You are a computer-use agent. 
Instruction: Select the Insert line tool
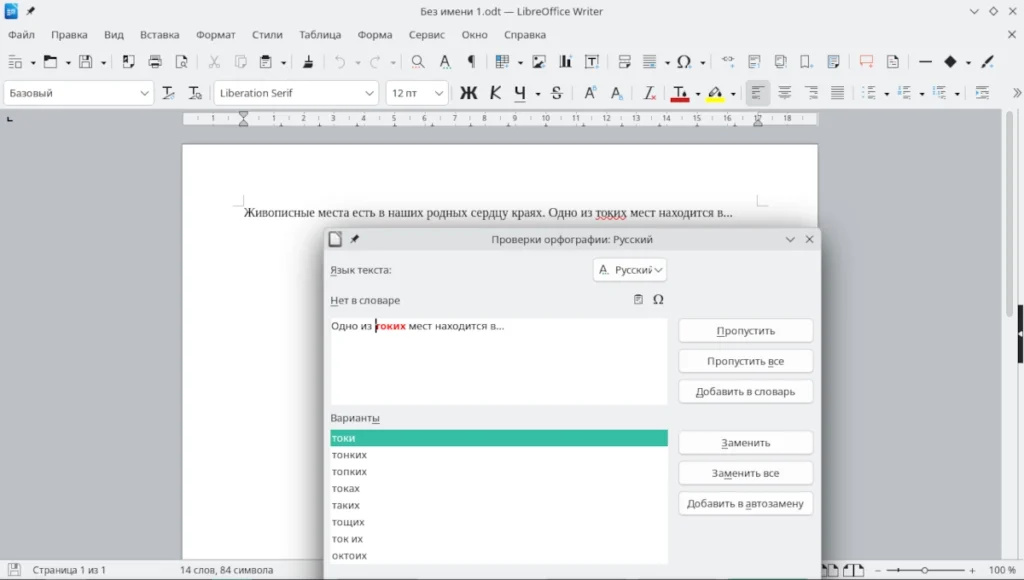click(x=925, y=62)
